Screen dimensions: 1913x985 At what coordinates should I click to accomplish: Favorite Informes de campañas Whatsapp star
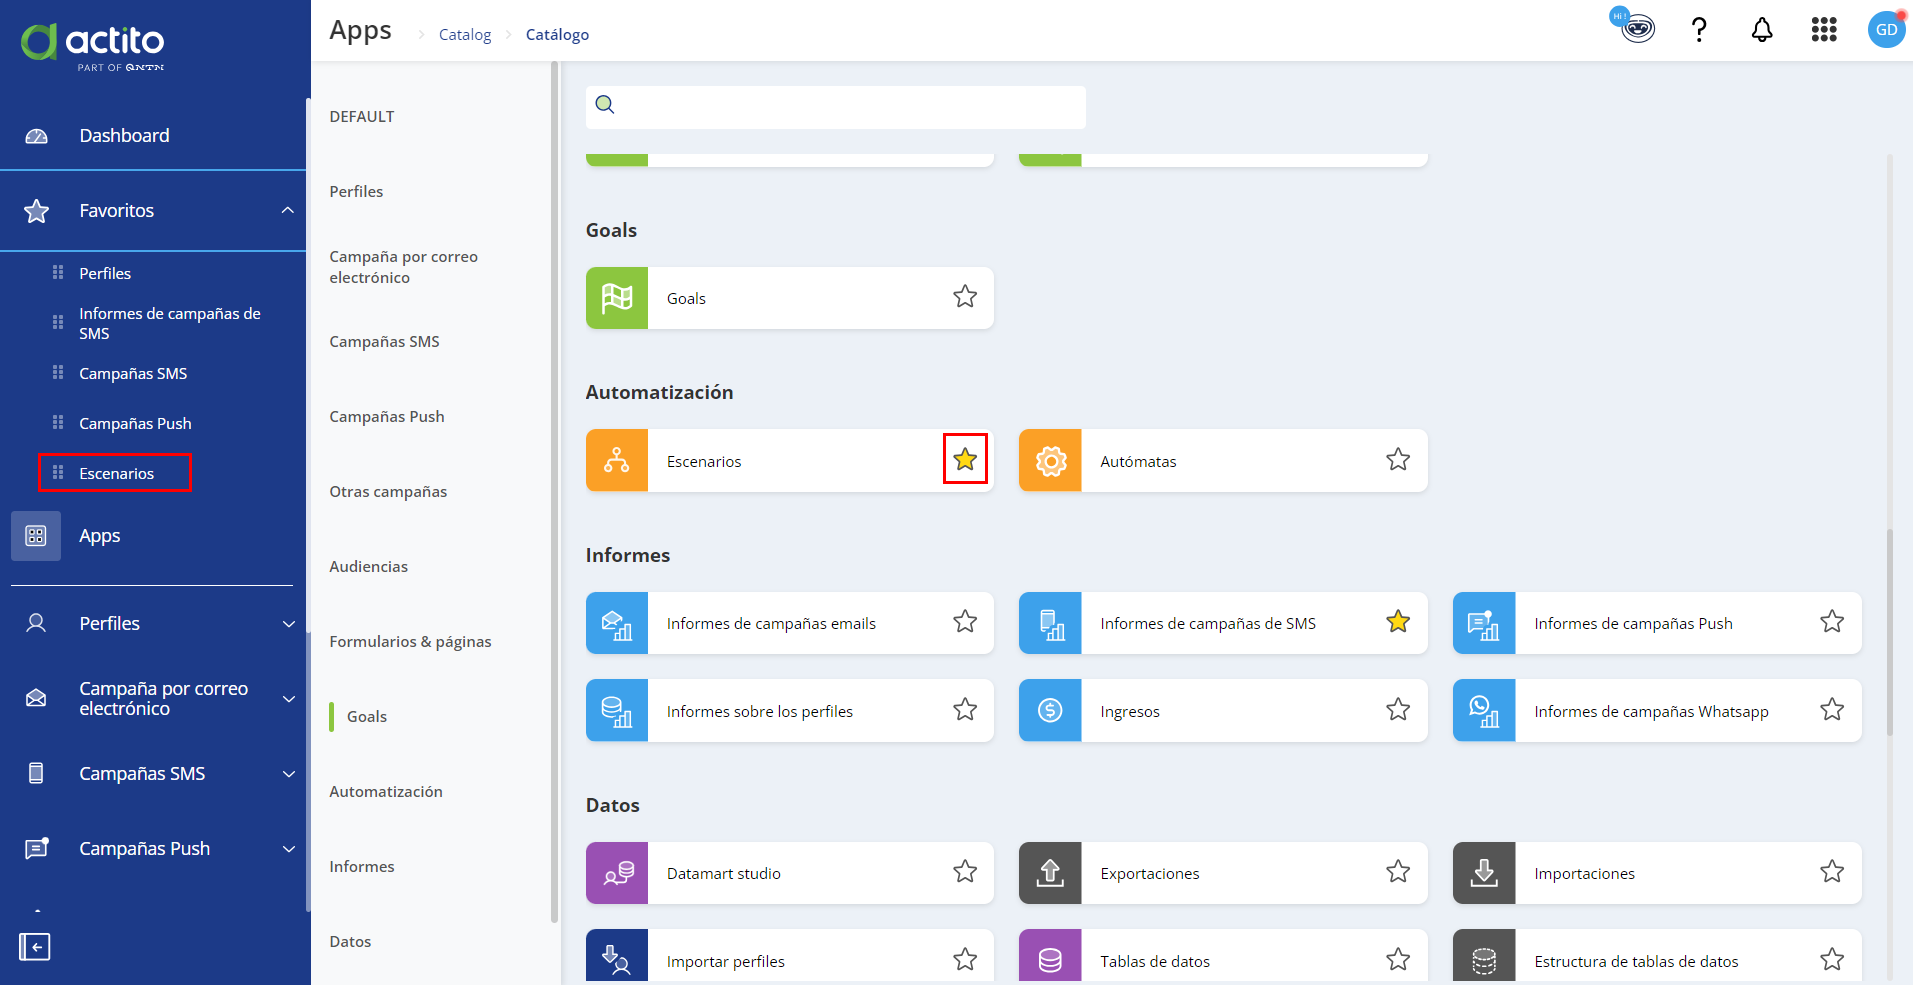click(1832, 709)
